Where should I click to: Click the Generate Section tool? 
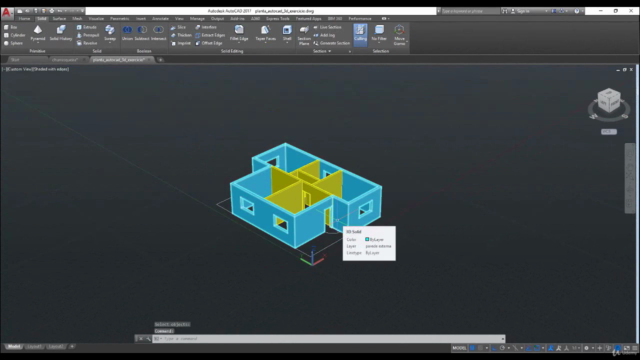pyautogui.click(x=332, y=43)
